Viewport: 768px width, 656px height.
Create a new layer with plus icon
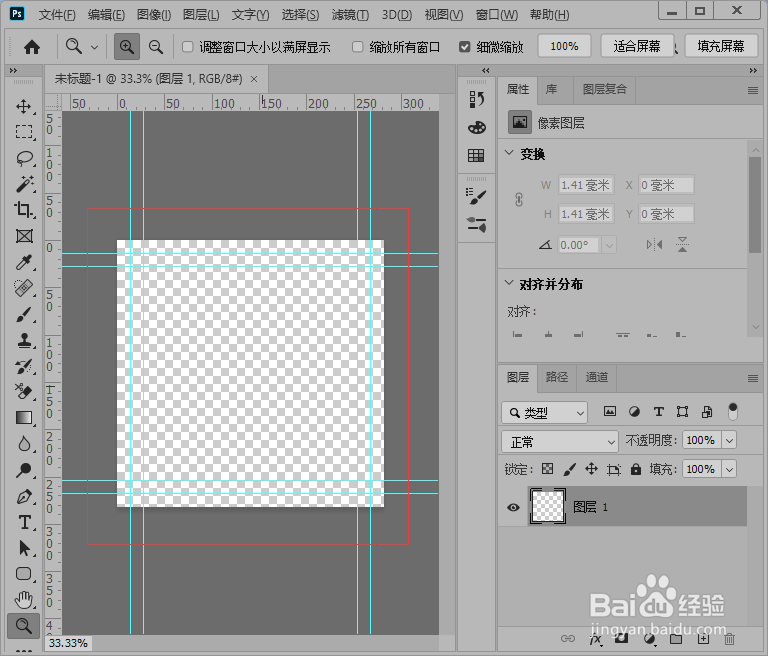[703, 639]
